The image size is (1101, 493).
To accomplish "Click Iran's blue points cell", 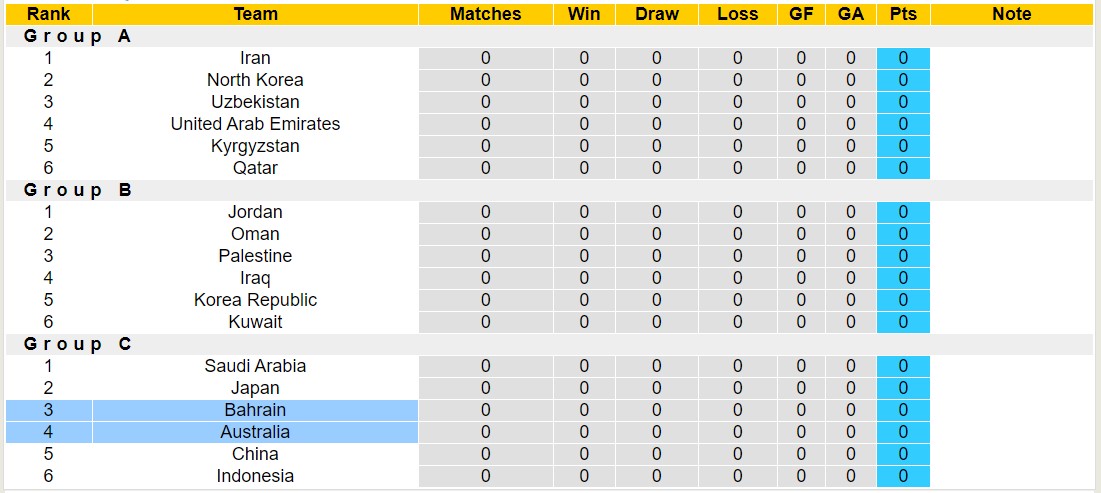I will point(903,58).
